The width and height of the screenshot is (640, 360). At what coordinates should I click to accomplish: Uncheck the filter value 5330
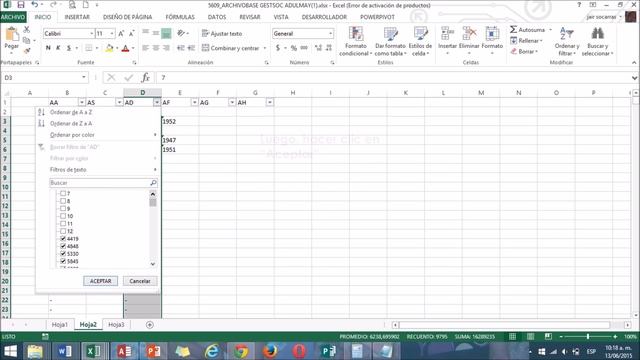pyautogui.click(x=63, y=254)
